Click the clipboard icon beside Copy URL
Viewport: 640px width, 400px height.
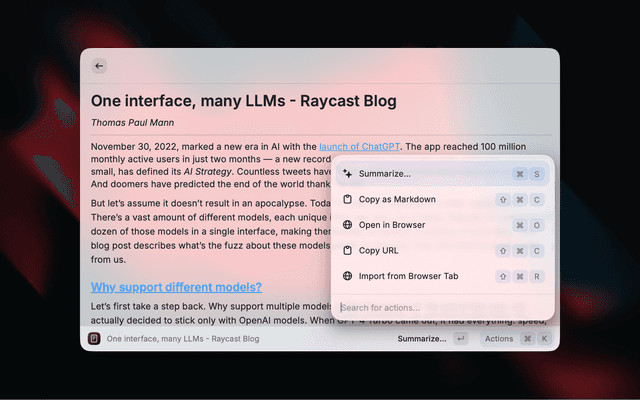click(x=347, y=250)
